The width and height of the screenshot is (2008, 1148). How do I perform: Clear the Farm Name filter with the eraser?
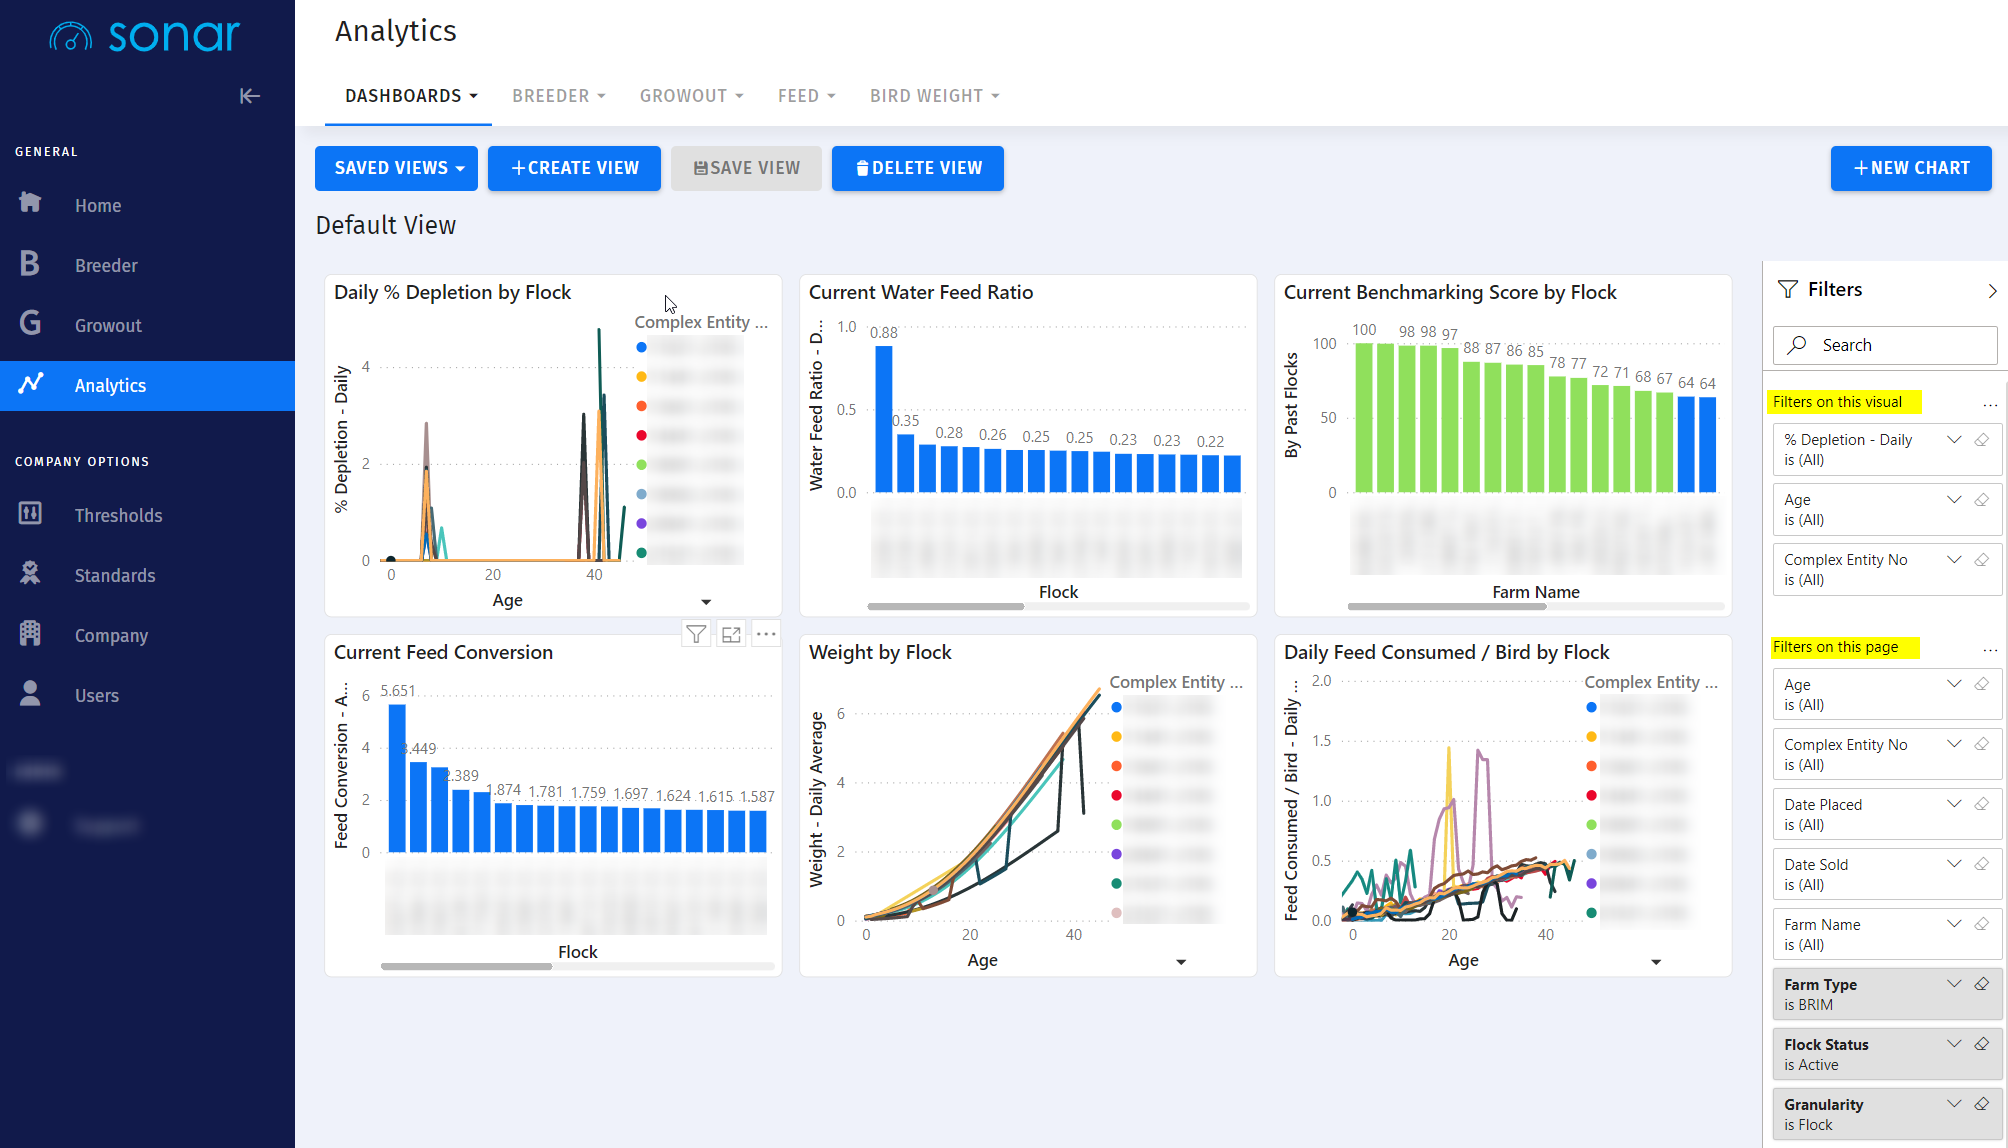pos(1982,924)
